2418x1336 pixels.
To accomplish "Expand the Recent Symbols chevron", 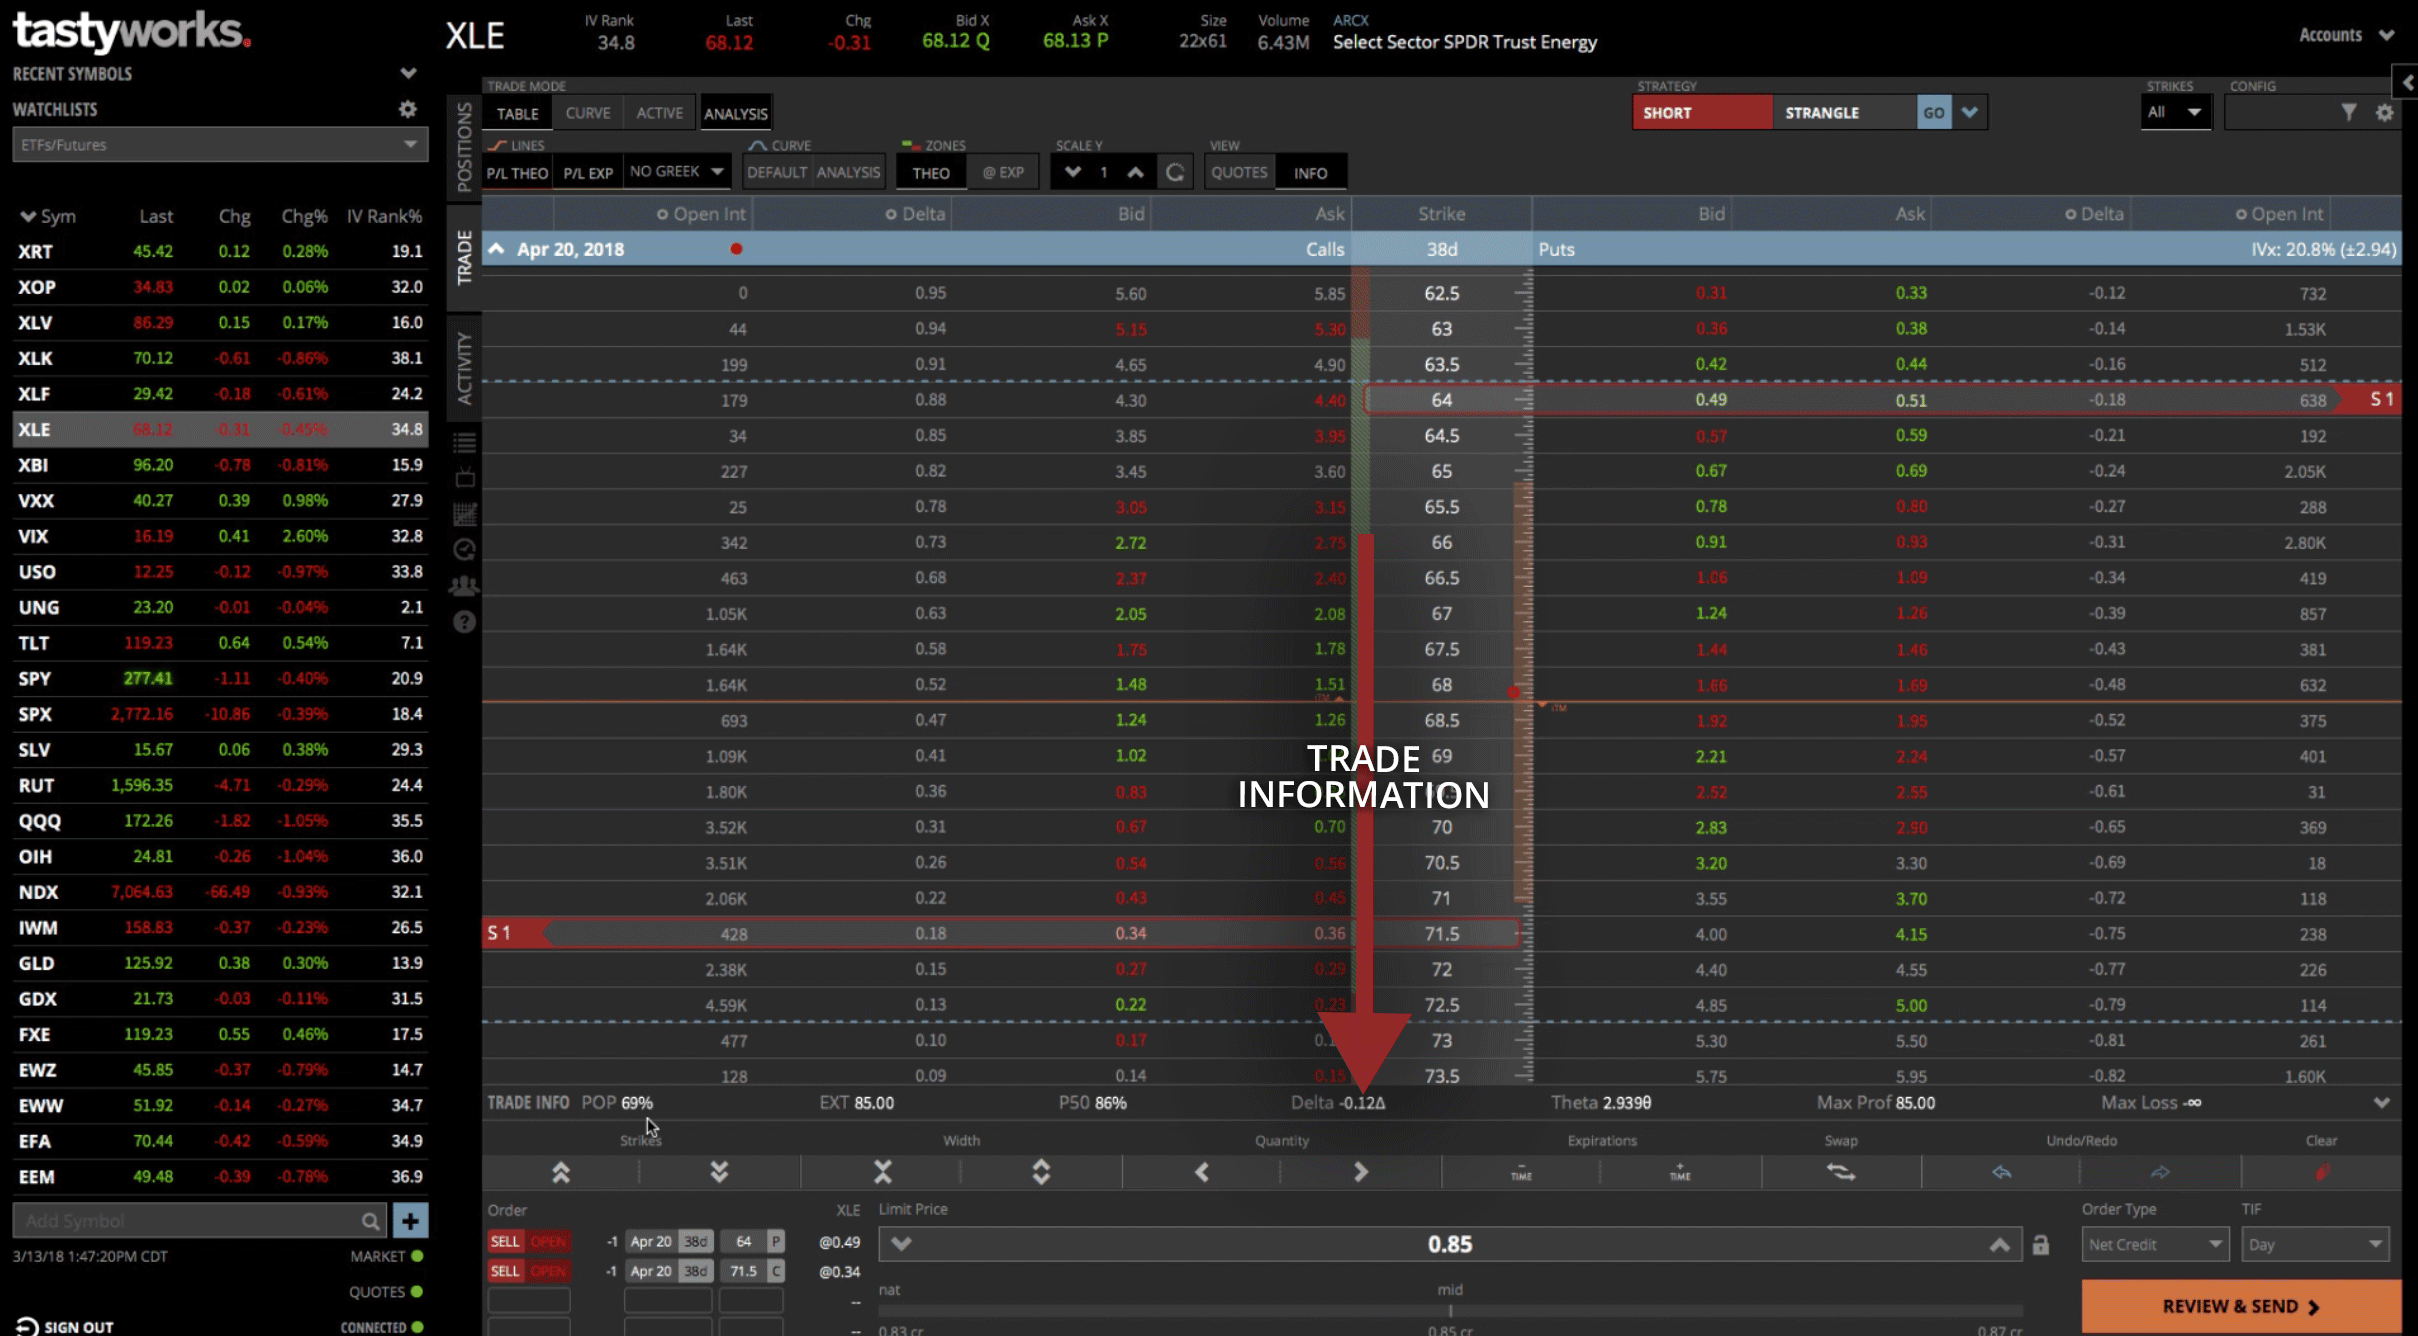I will (x=408, y=73).
